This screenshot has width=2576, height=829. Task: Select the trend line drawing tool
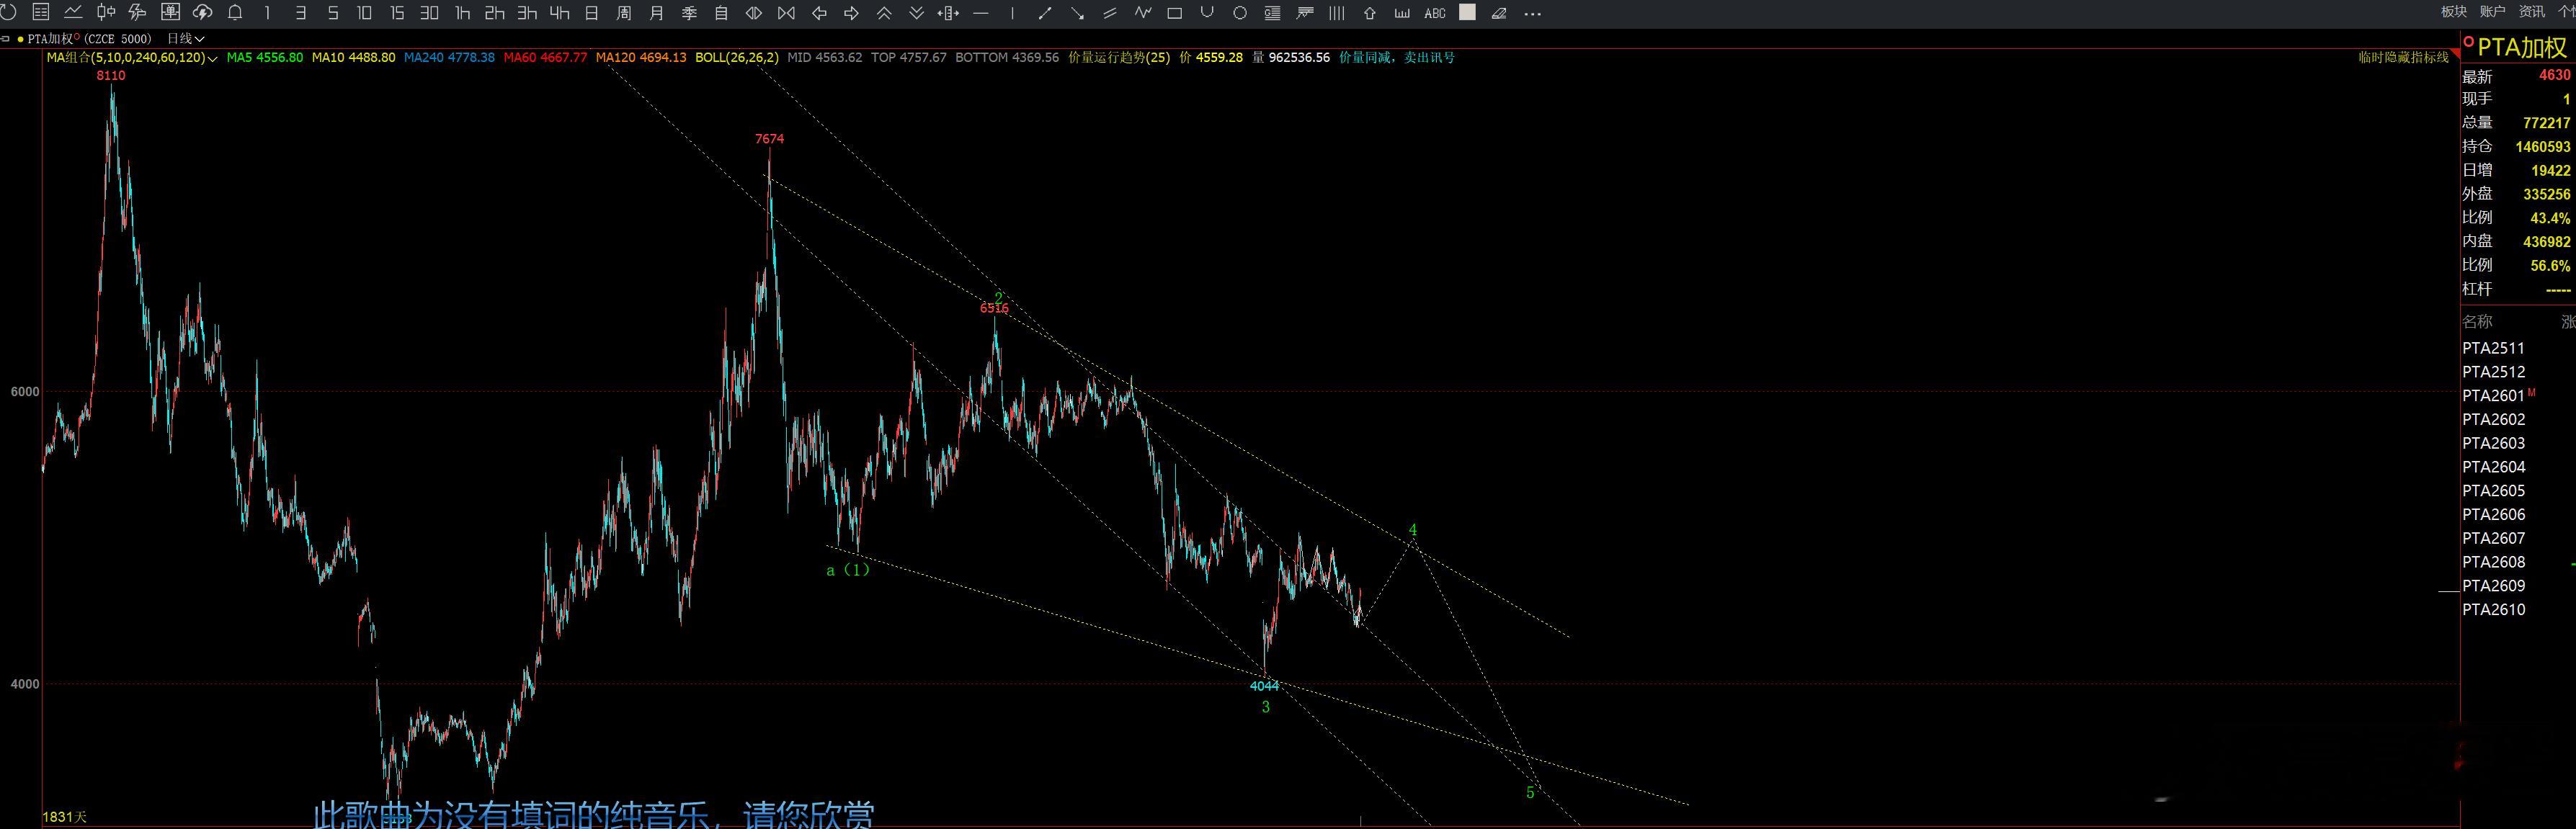tap(1044, 13)
